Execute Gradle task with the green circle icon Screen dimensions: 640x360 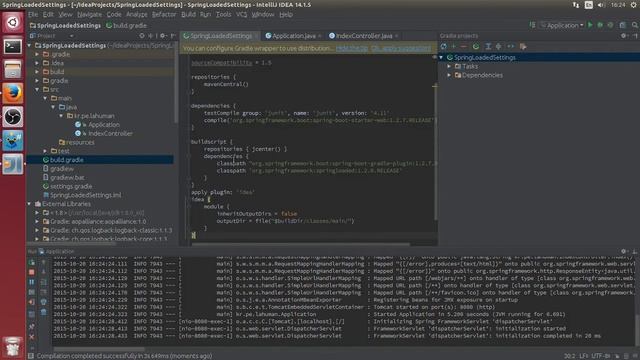click(x=476, y=47)
